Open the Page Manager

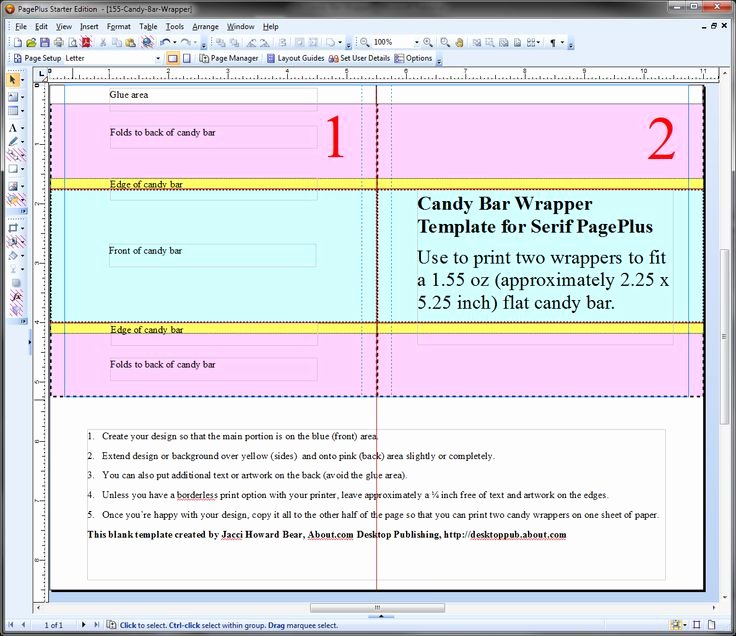point(229,58)
